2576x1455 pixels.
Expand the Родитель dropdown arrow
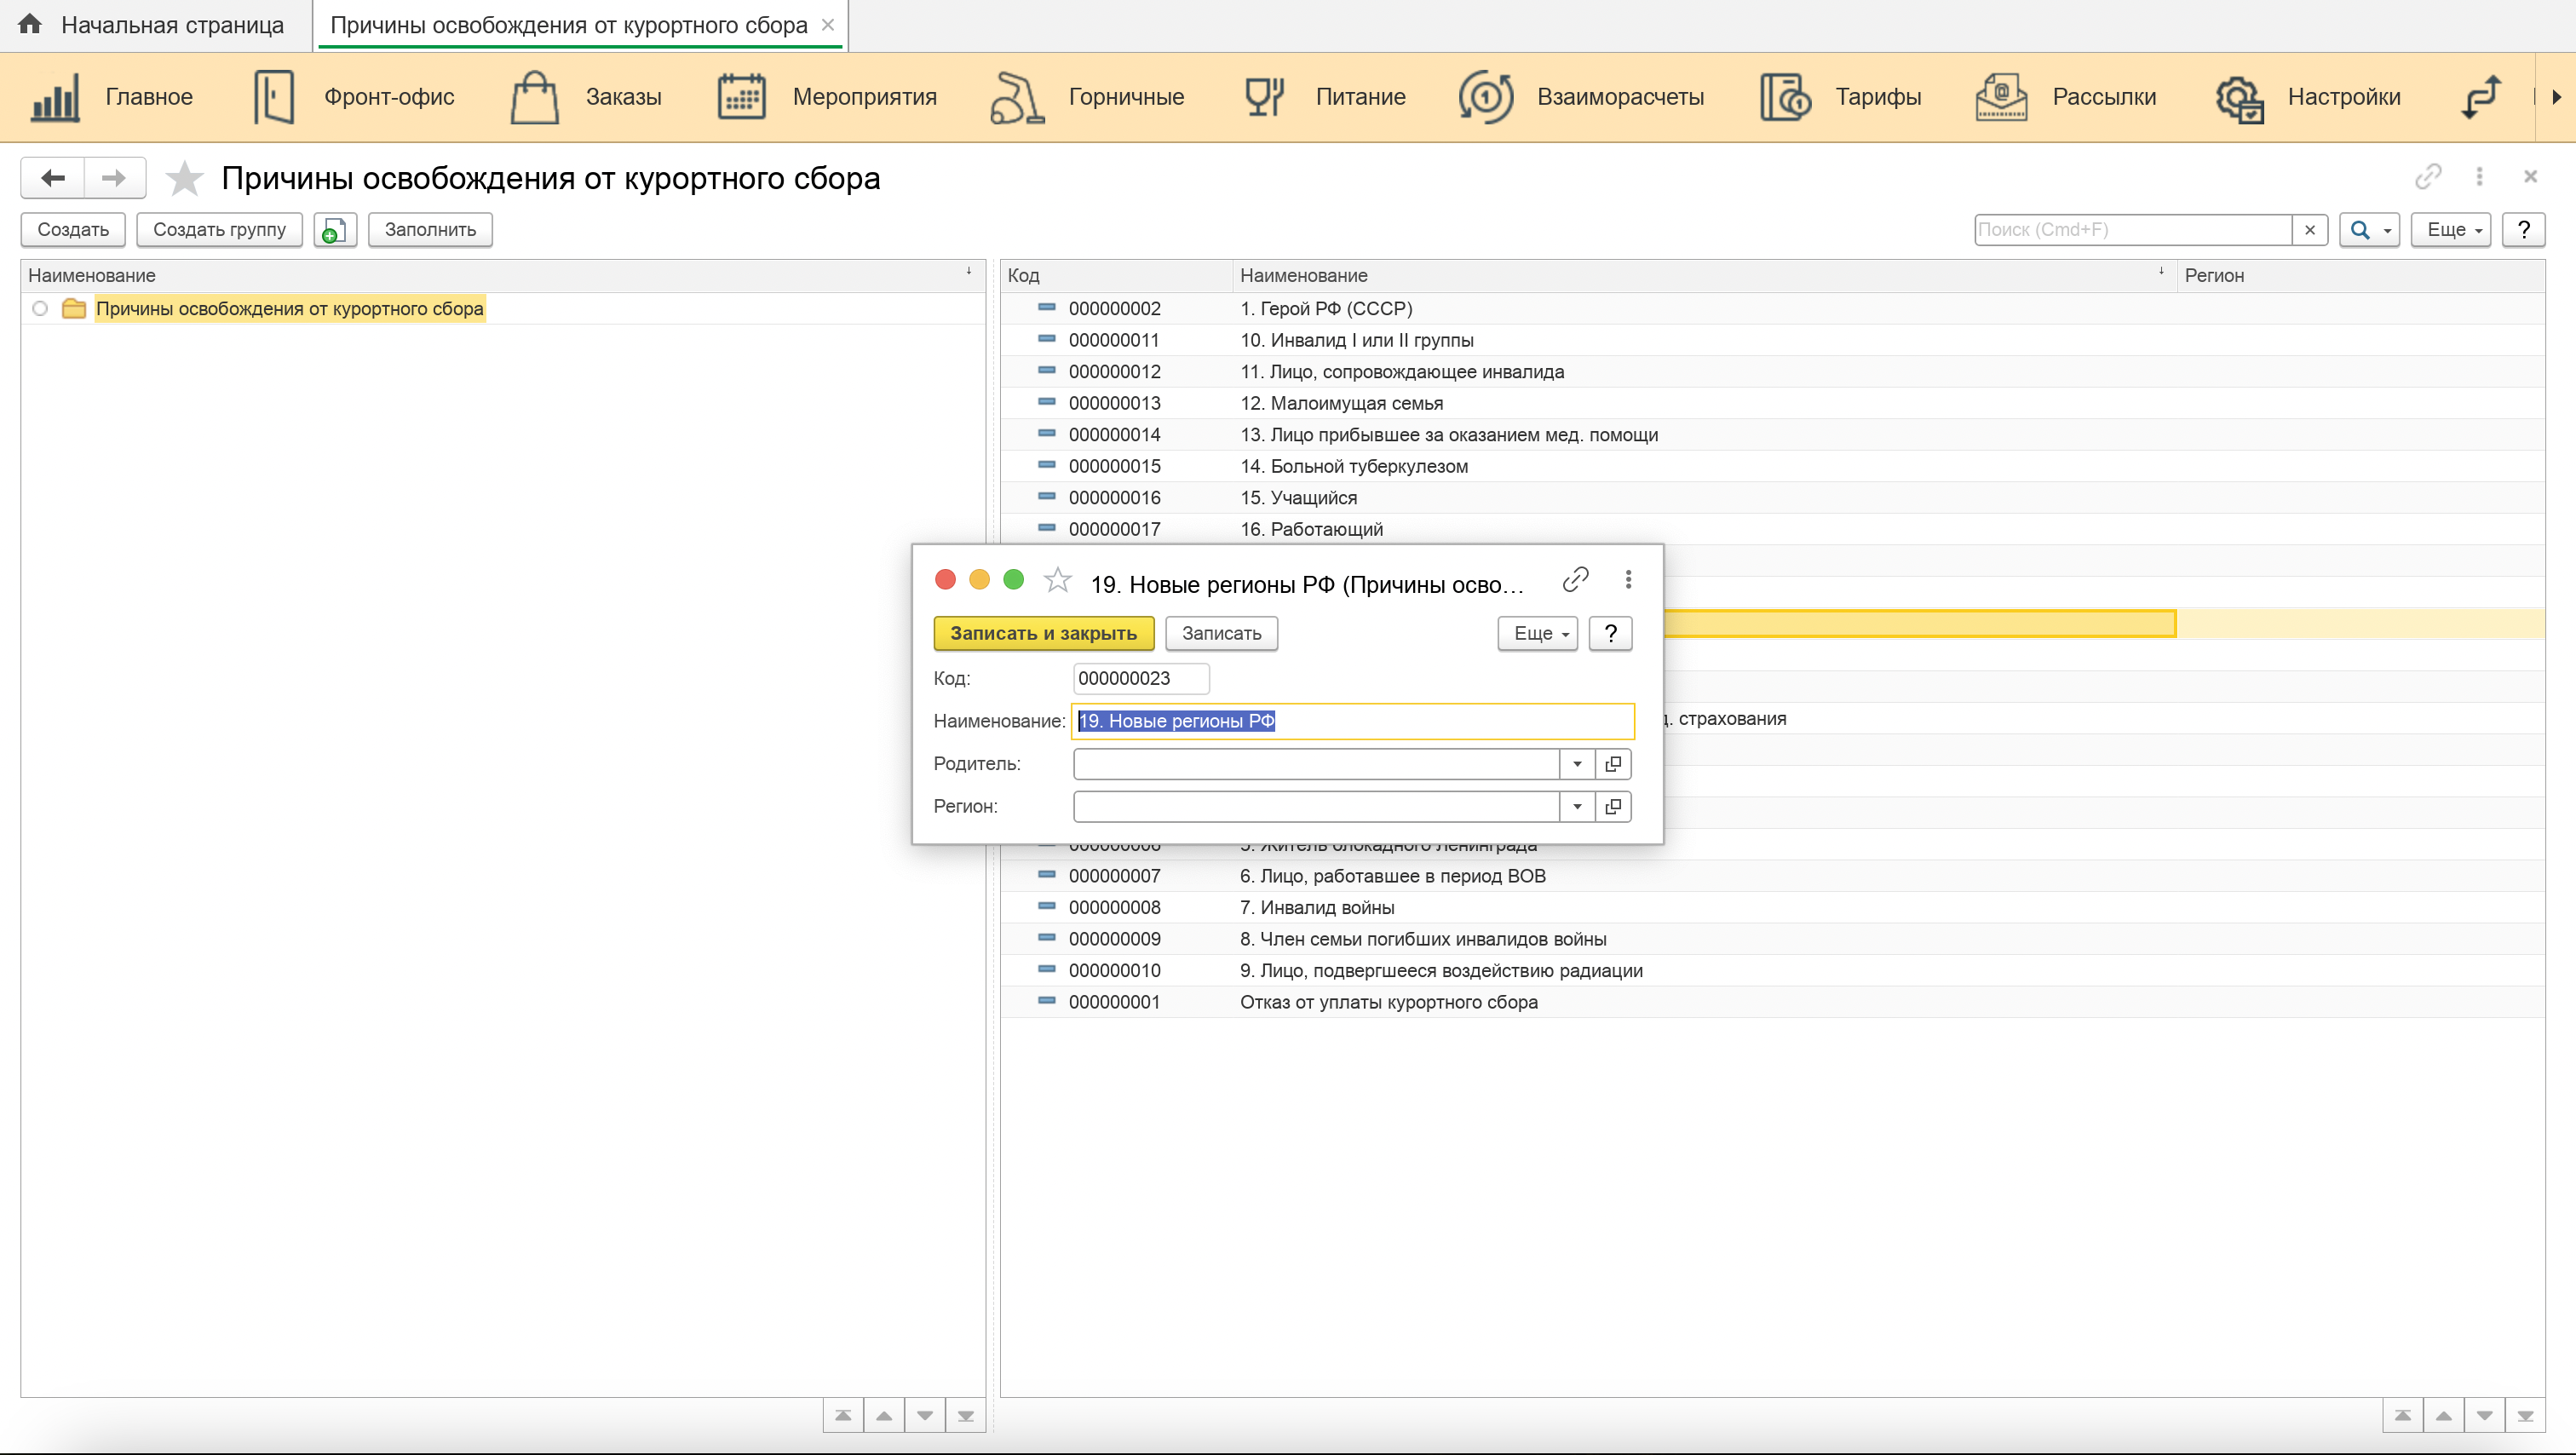1577,764
